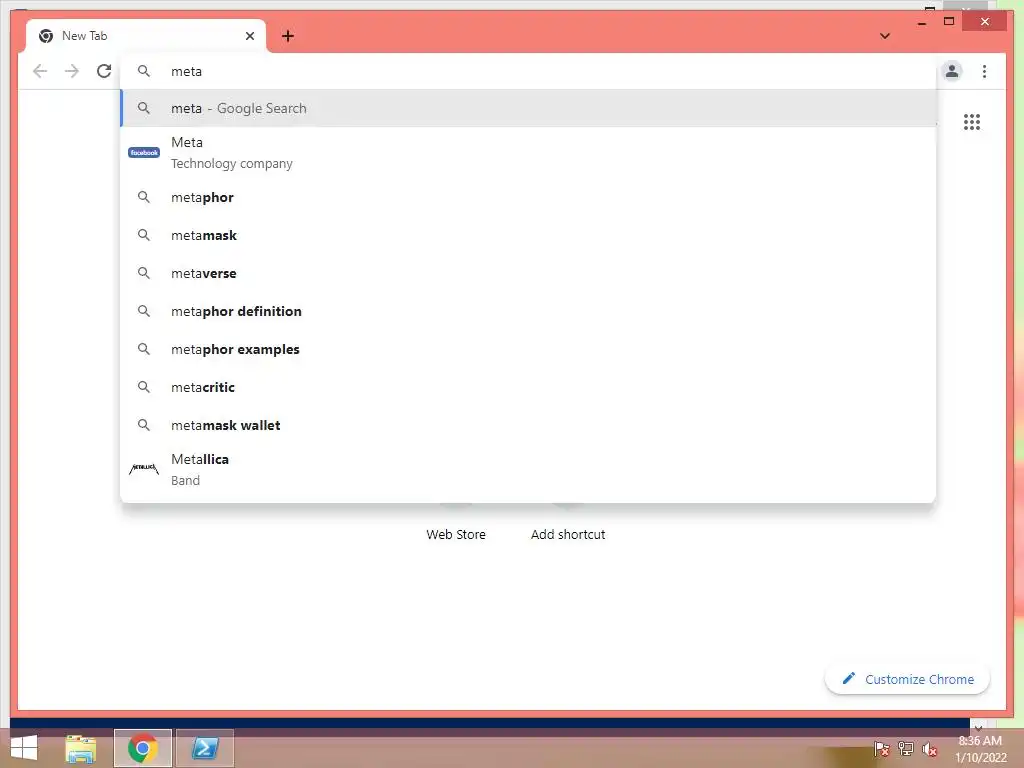Open the Google apps grid
The image size is (1024, 768).
coord(972,122)
